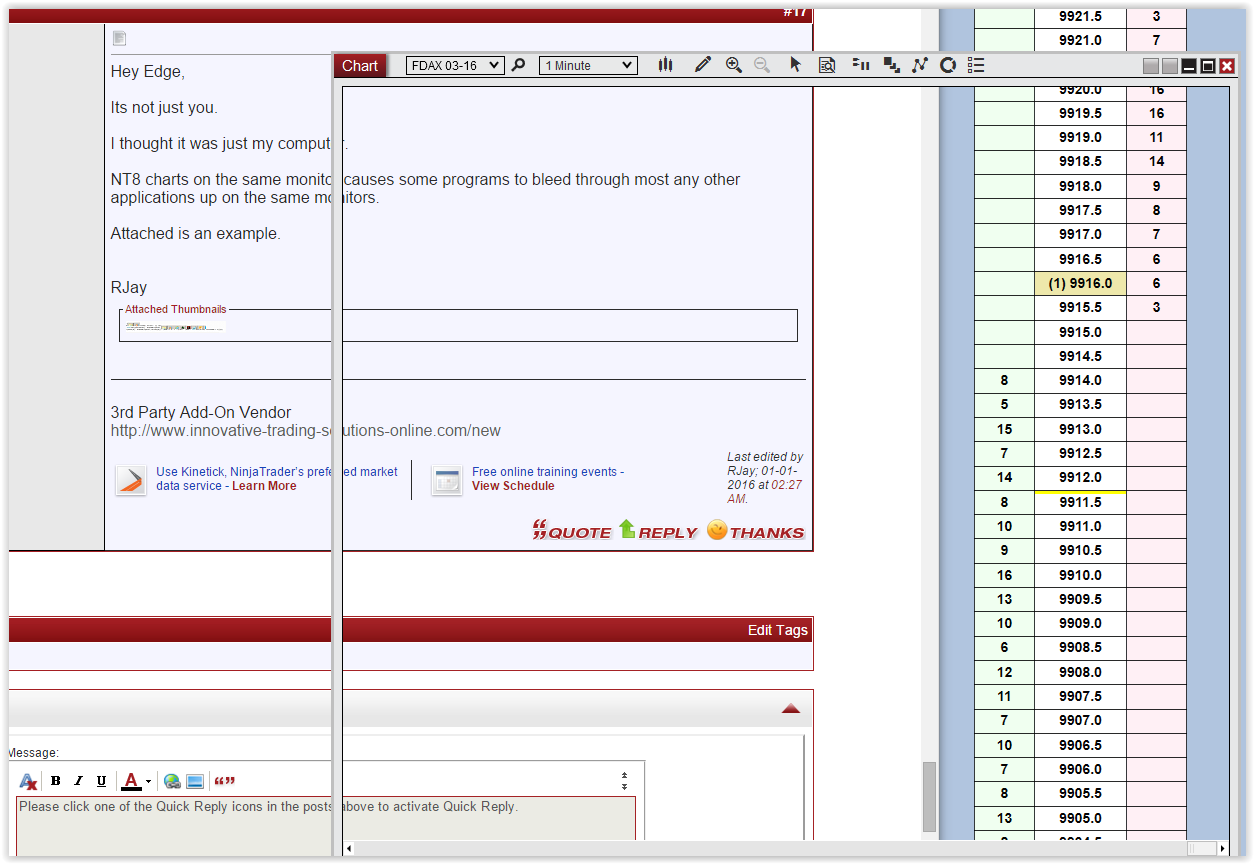Toggle italic in message editor

pyautogui.click(x=78, y=781)
